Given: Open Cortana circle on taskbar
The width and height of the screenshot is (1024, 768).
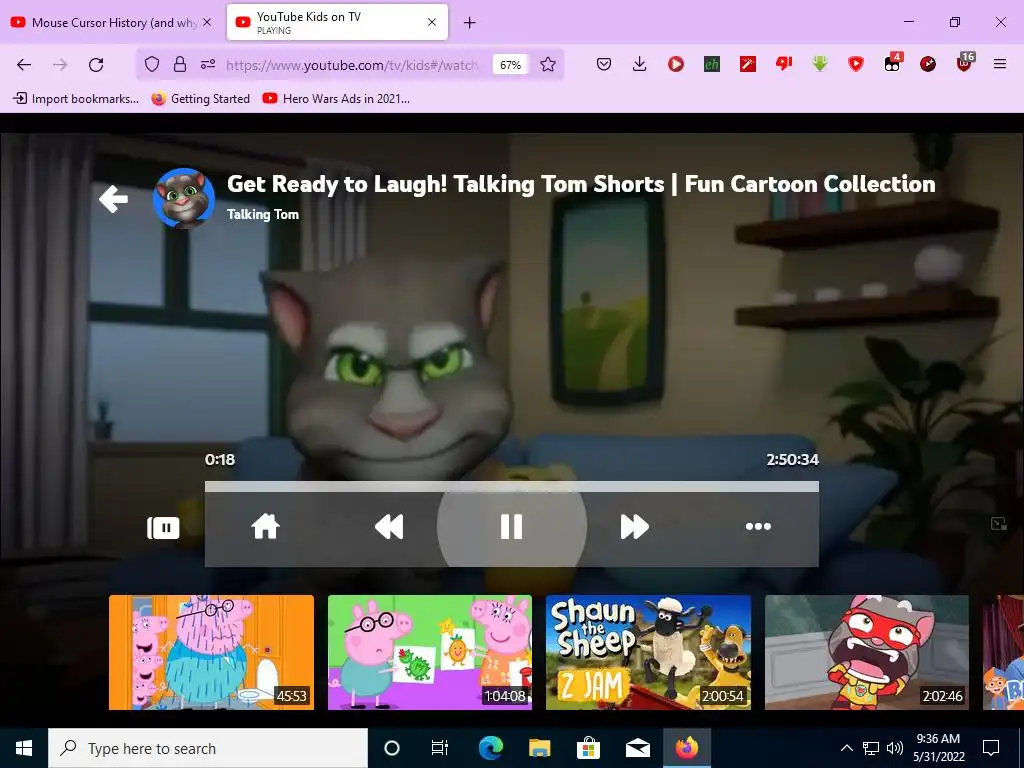Looking at the screenshot, I should click(x=392, y=748).
